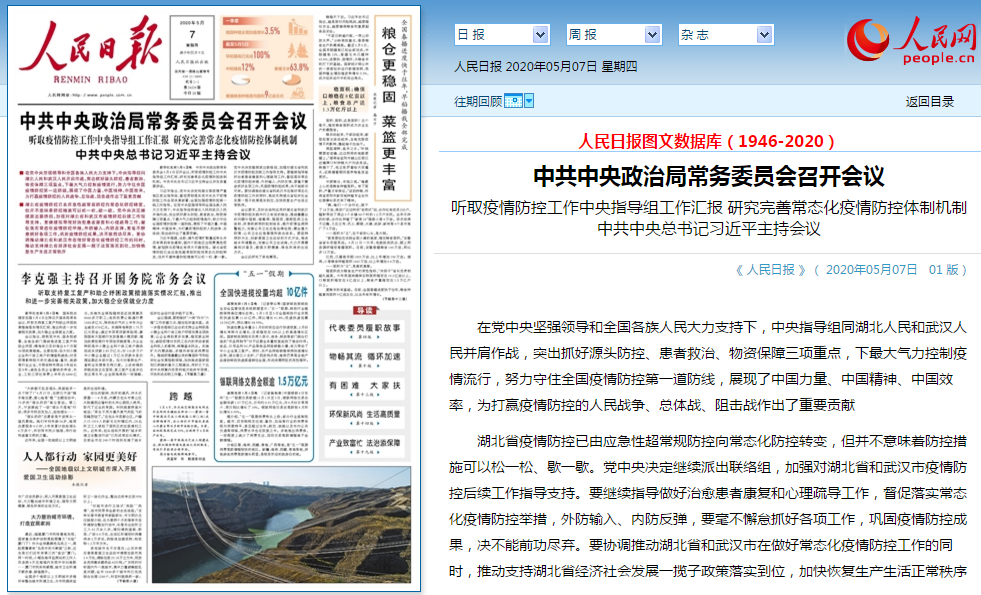The width and height of the screenshot is (981, 595).
Task: Open the guide entry 物畅其流 循环加速
Action: click(x=365, y=359)
